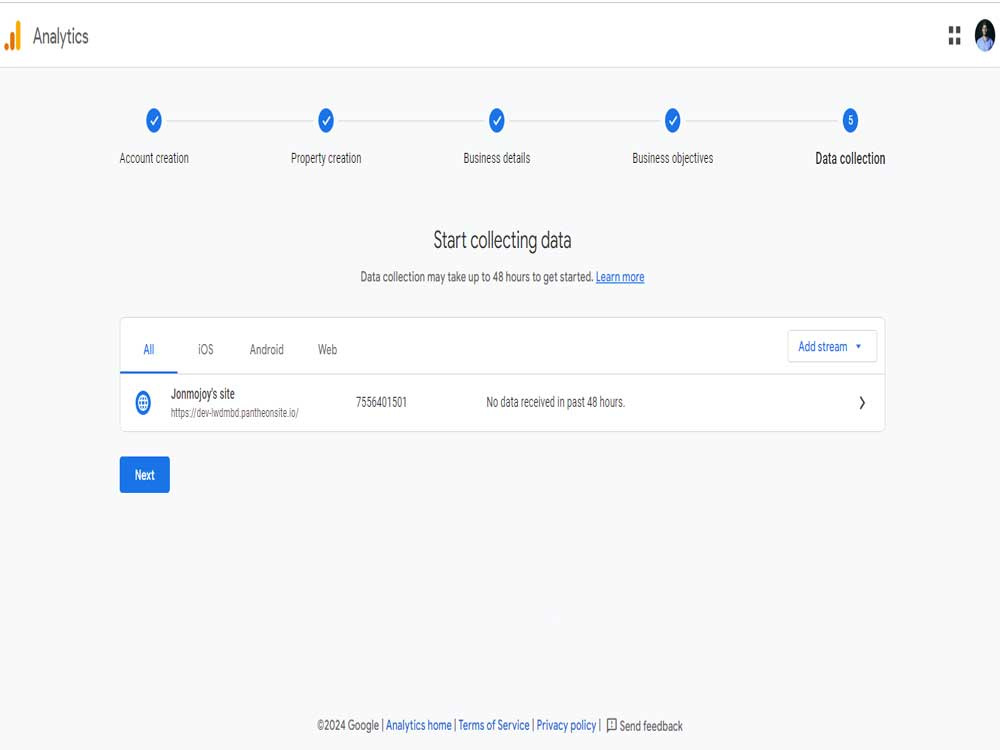Click the 'No data received in past 48 hours.' status

coord(555,402)
